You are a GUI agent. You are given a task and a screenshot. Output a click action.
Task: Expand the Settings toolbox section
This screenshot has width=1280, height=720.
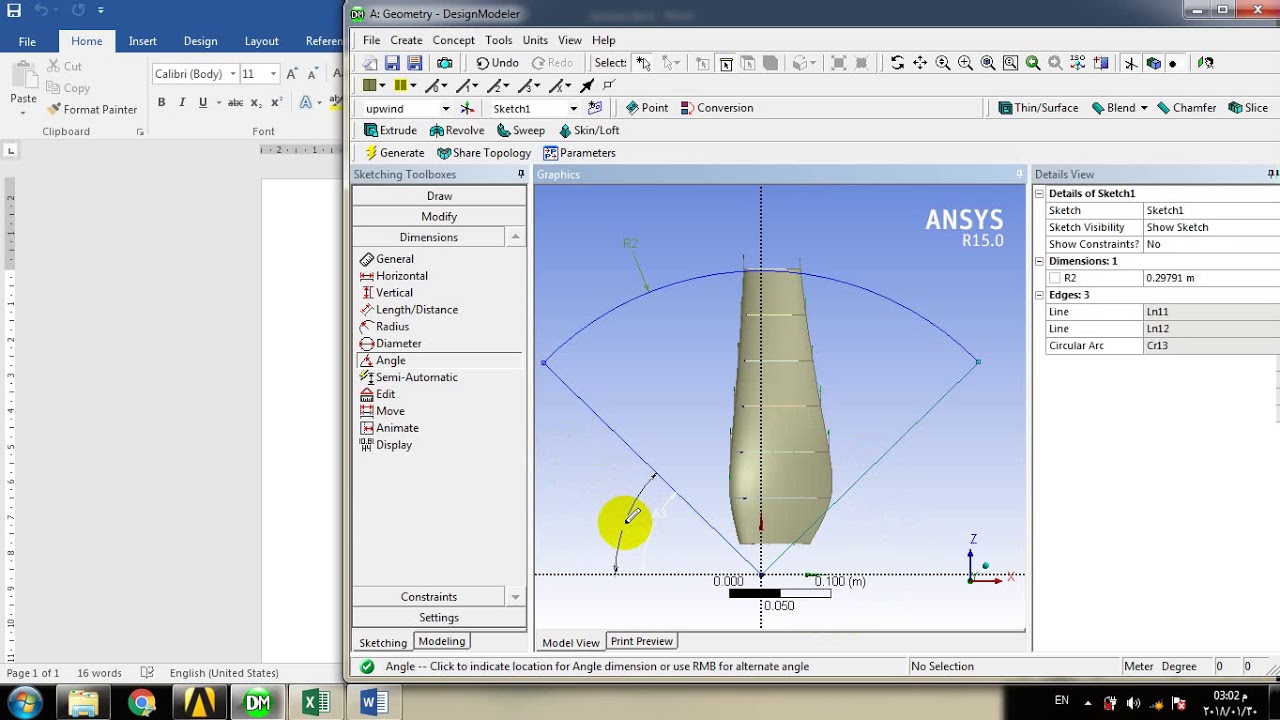point(439,618)
